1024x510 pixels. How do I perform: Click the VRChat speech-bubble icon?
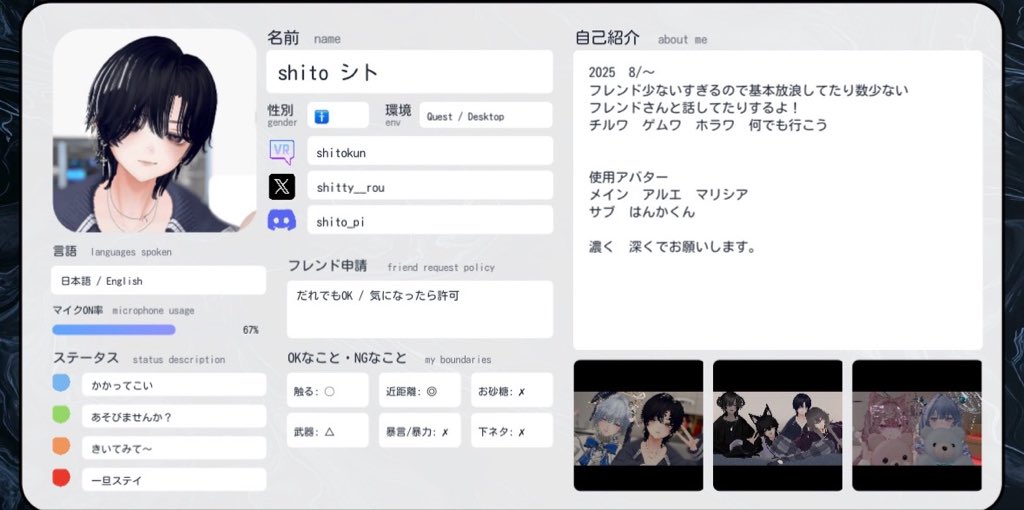282,151
